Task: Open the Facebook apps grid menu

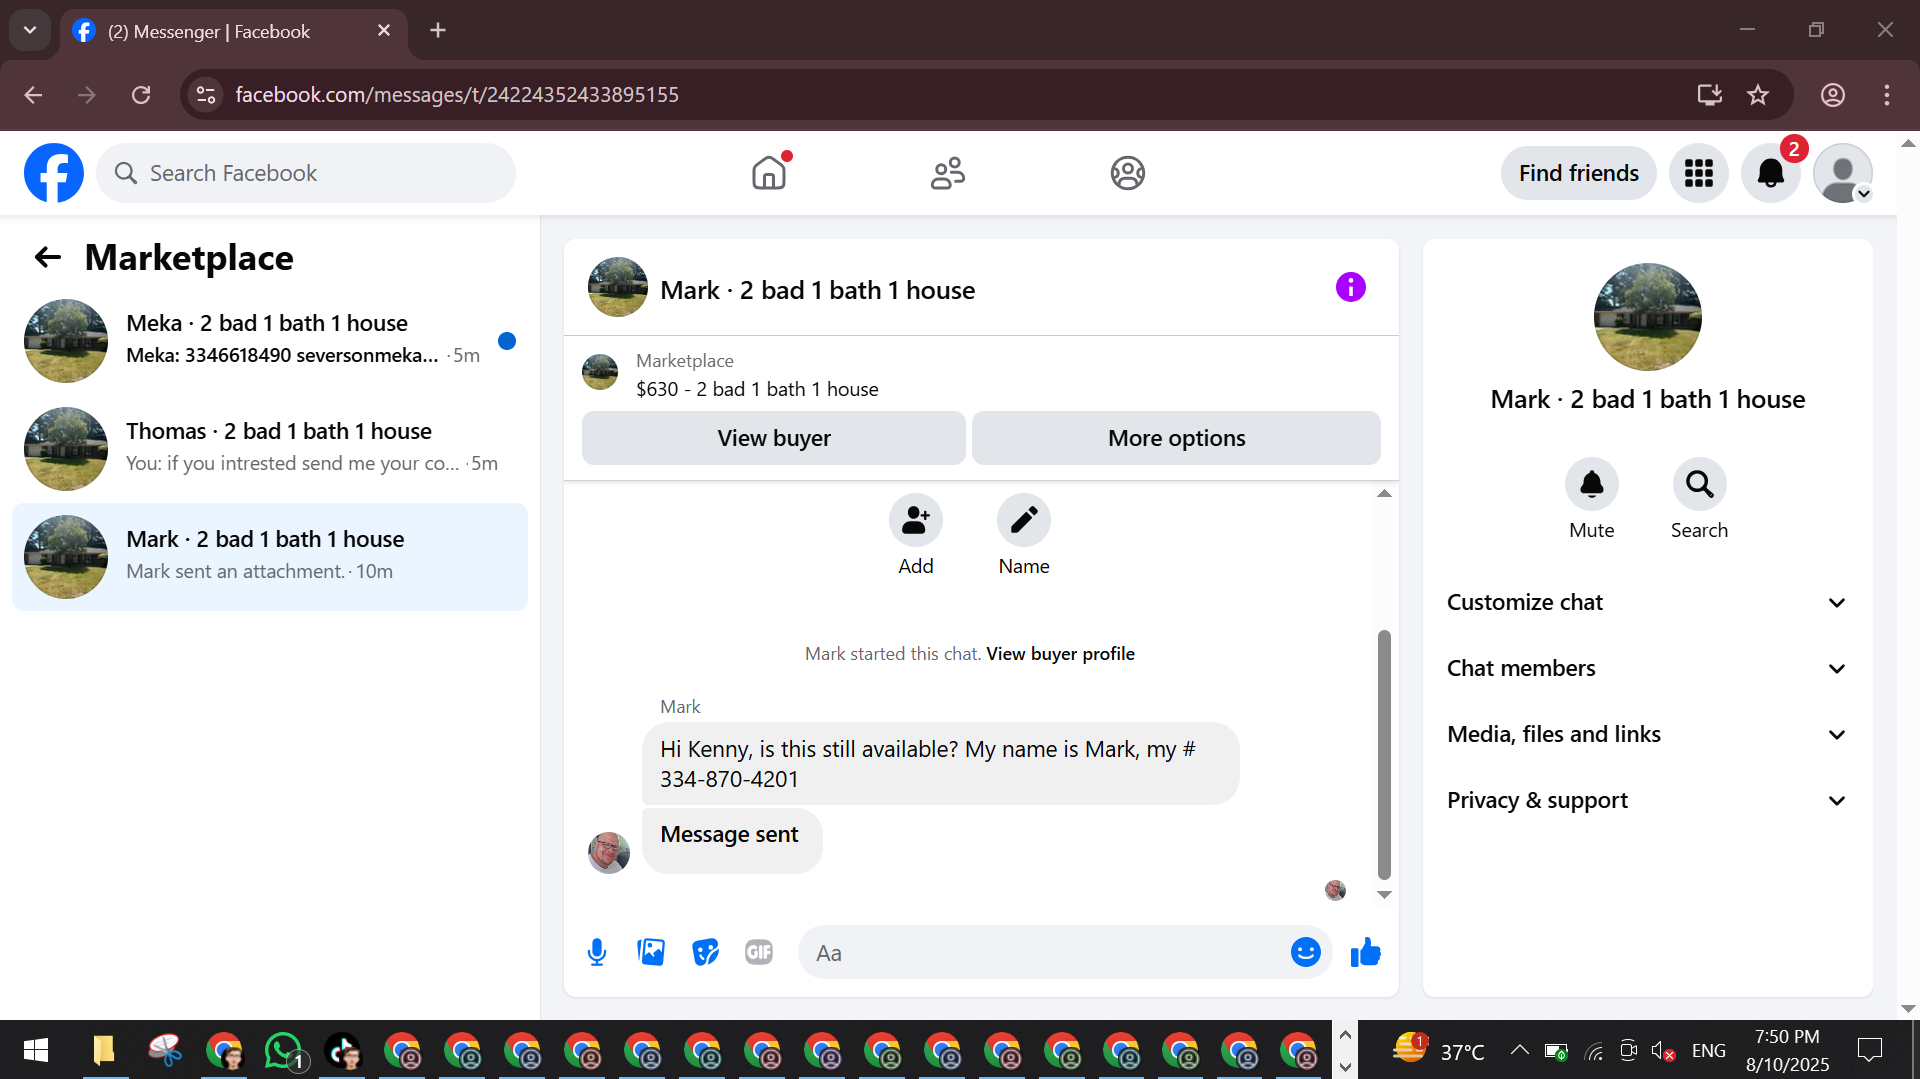Action: (1698, 173)
